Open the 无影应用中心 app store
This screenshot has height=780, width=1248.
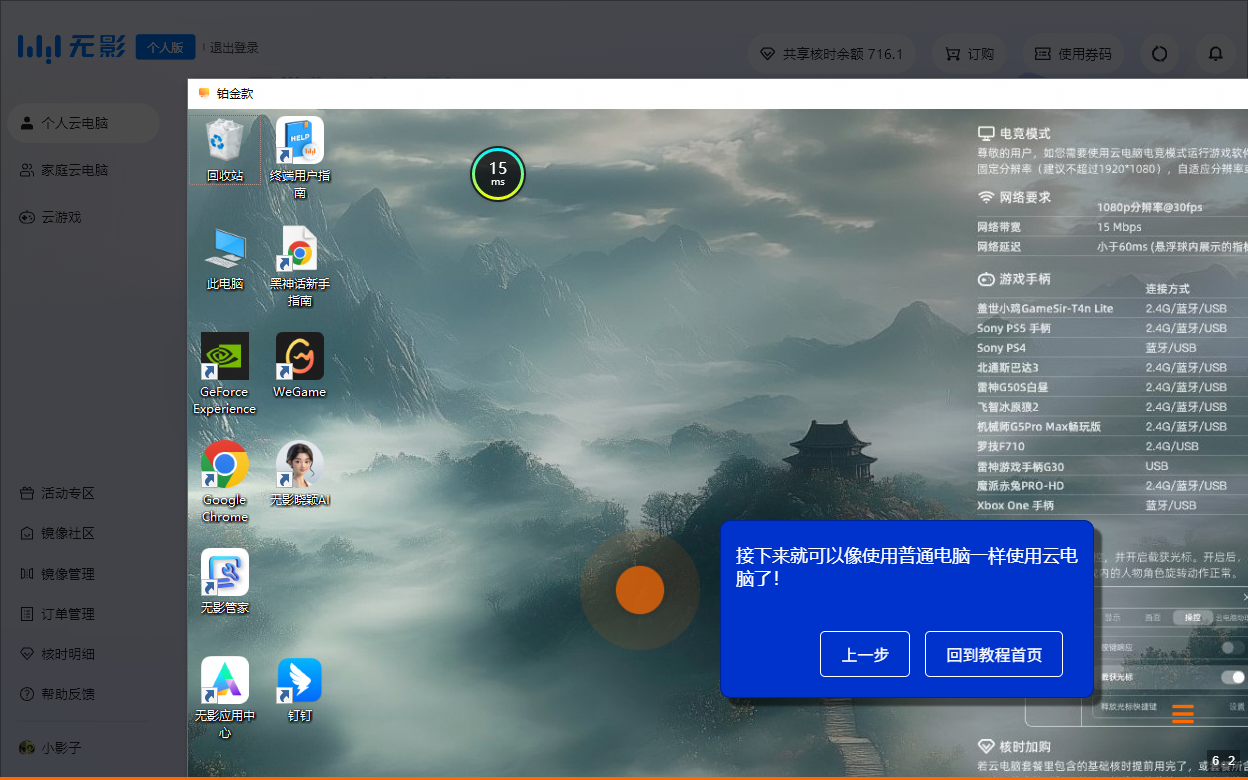(224, 680)
